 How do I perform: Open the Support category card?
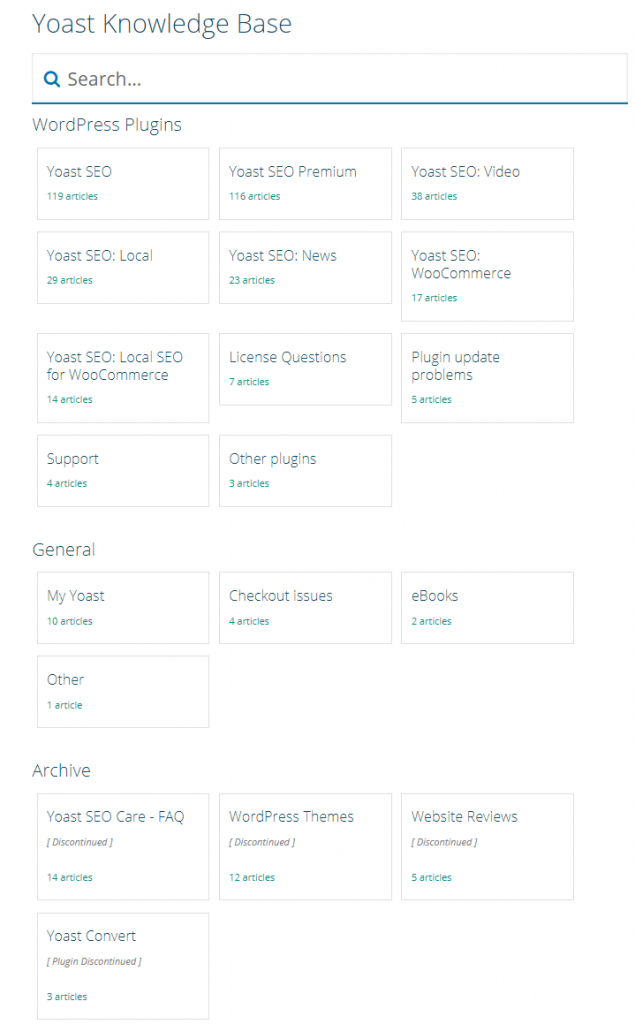(x=123, y=471)
